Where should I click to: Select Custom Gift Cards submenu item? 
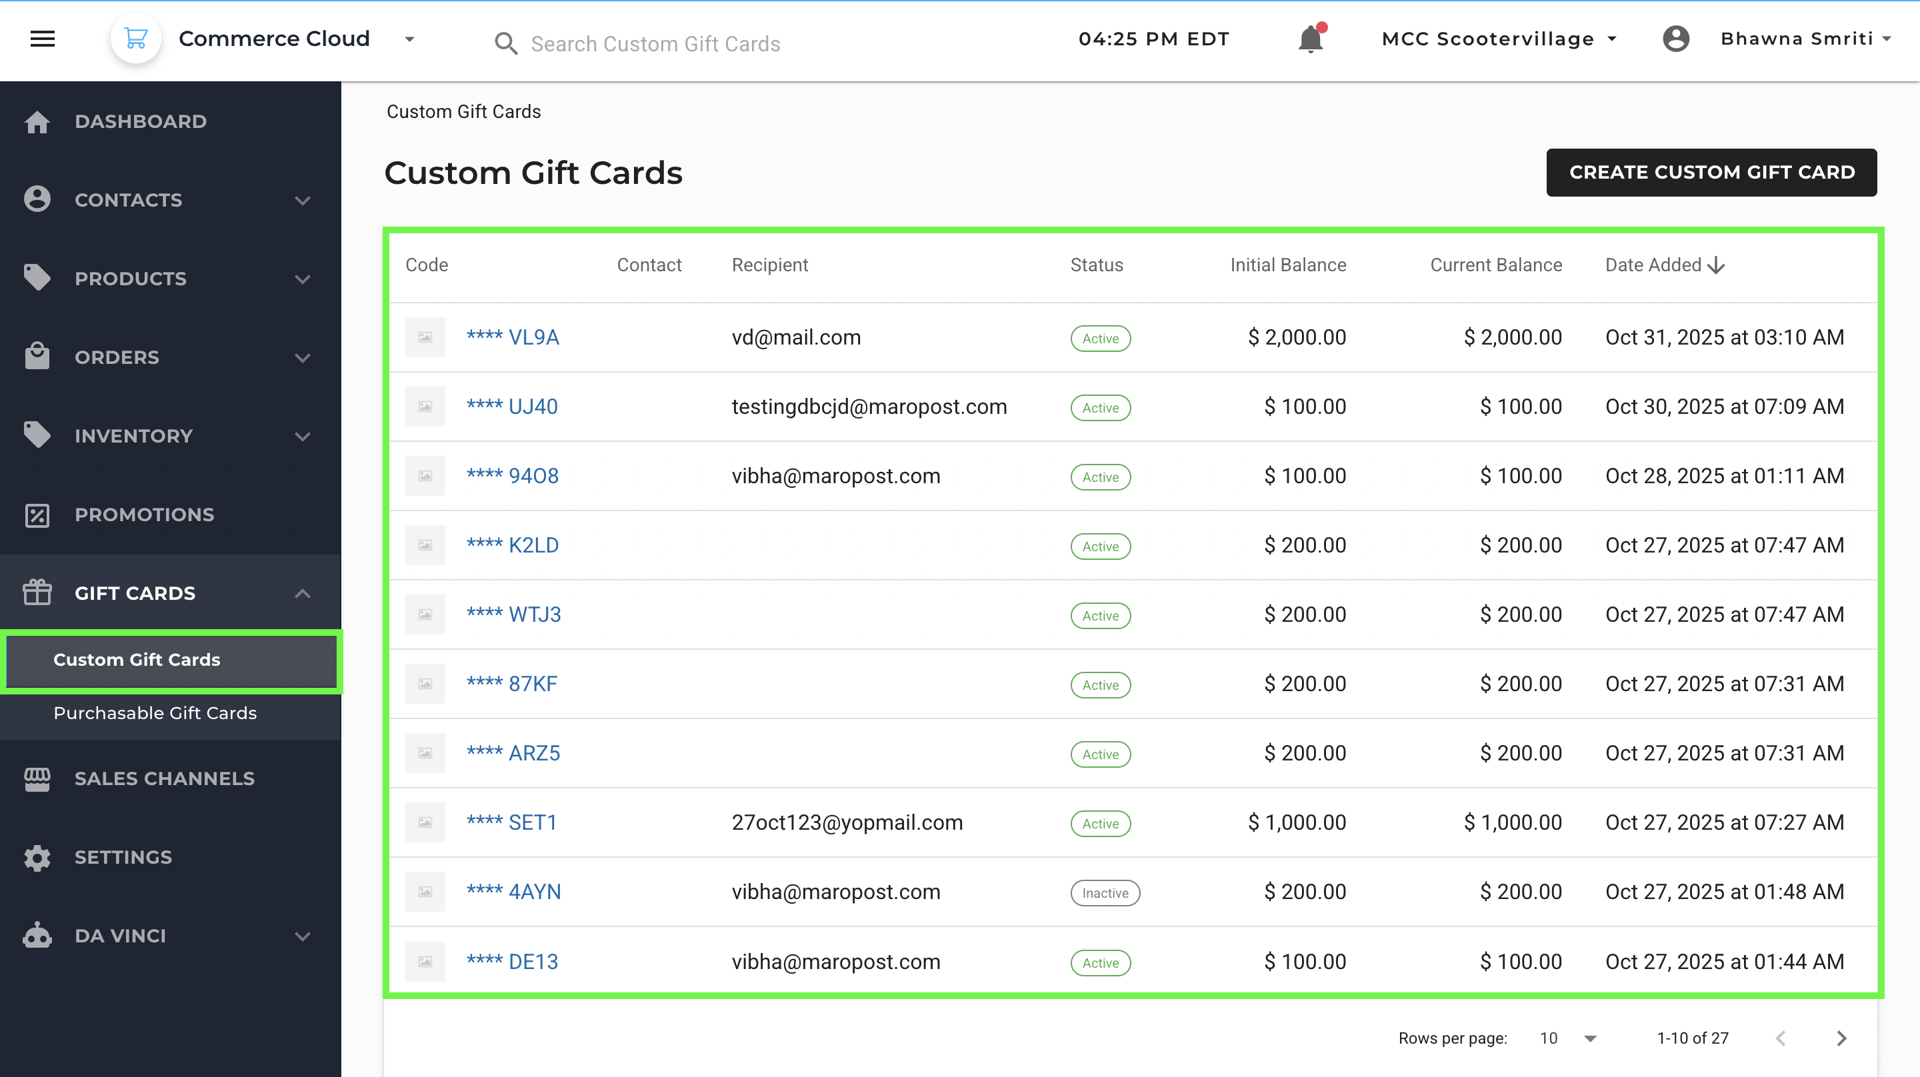171,660
